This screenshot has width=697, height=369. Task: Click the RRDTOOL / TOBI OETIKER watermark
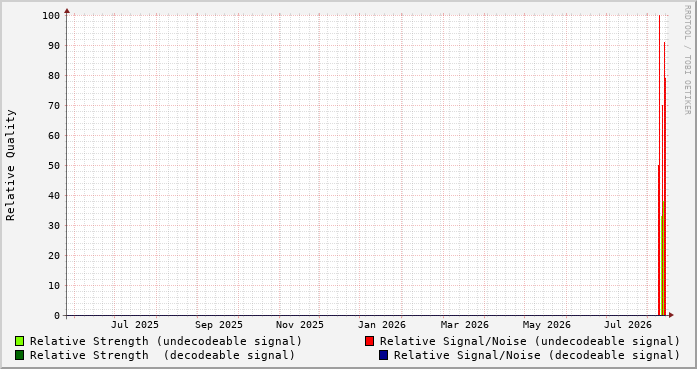(x=687, y=60)
